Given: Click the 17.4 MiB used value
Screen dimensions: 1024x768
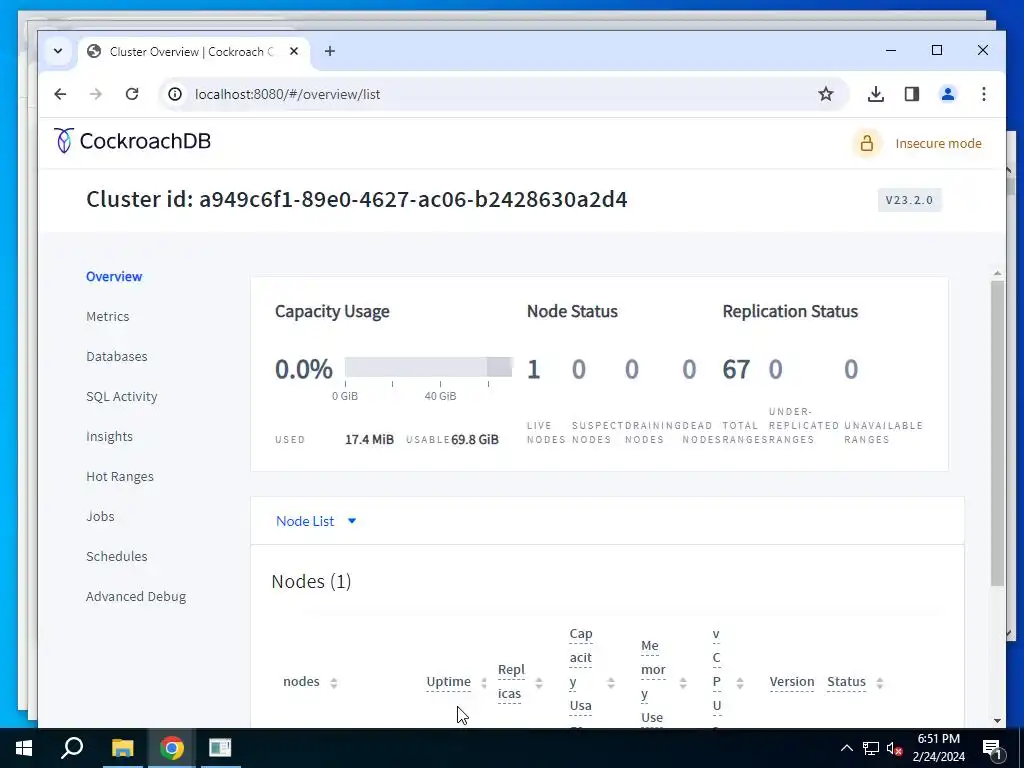Looking at the screenshot, I should [x=370, y=440].
